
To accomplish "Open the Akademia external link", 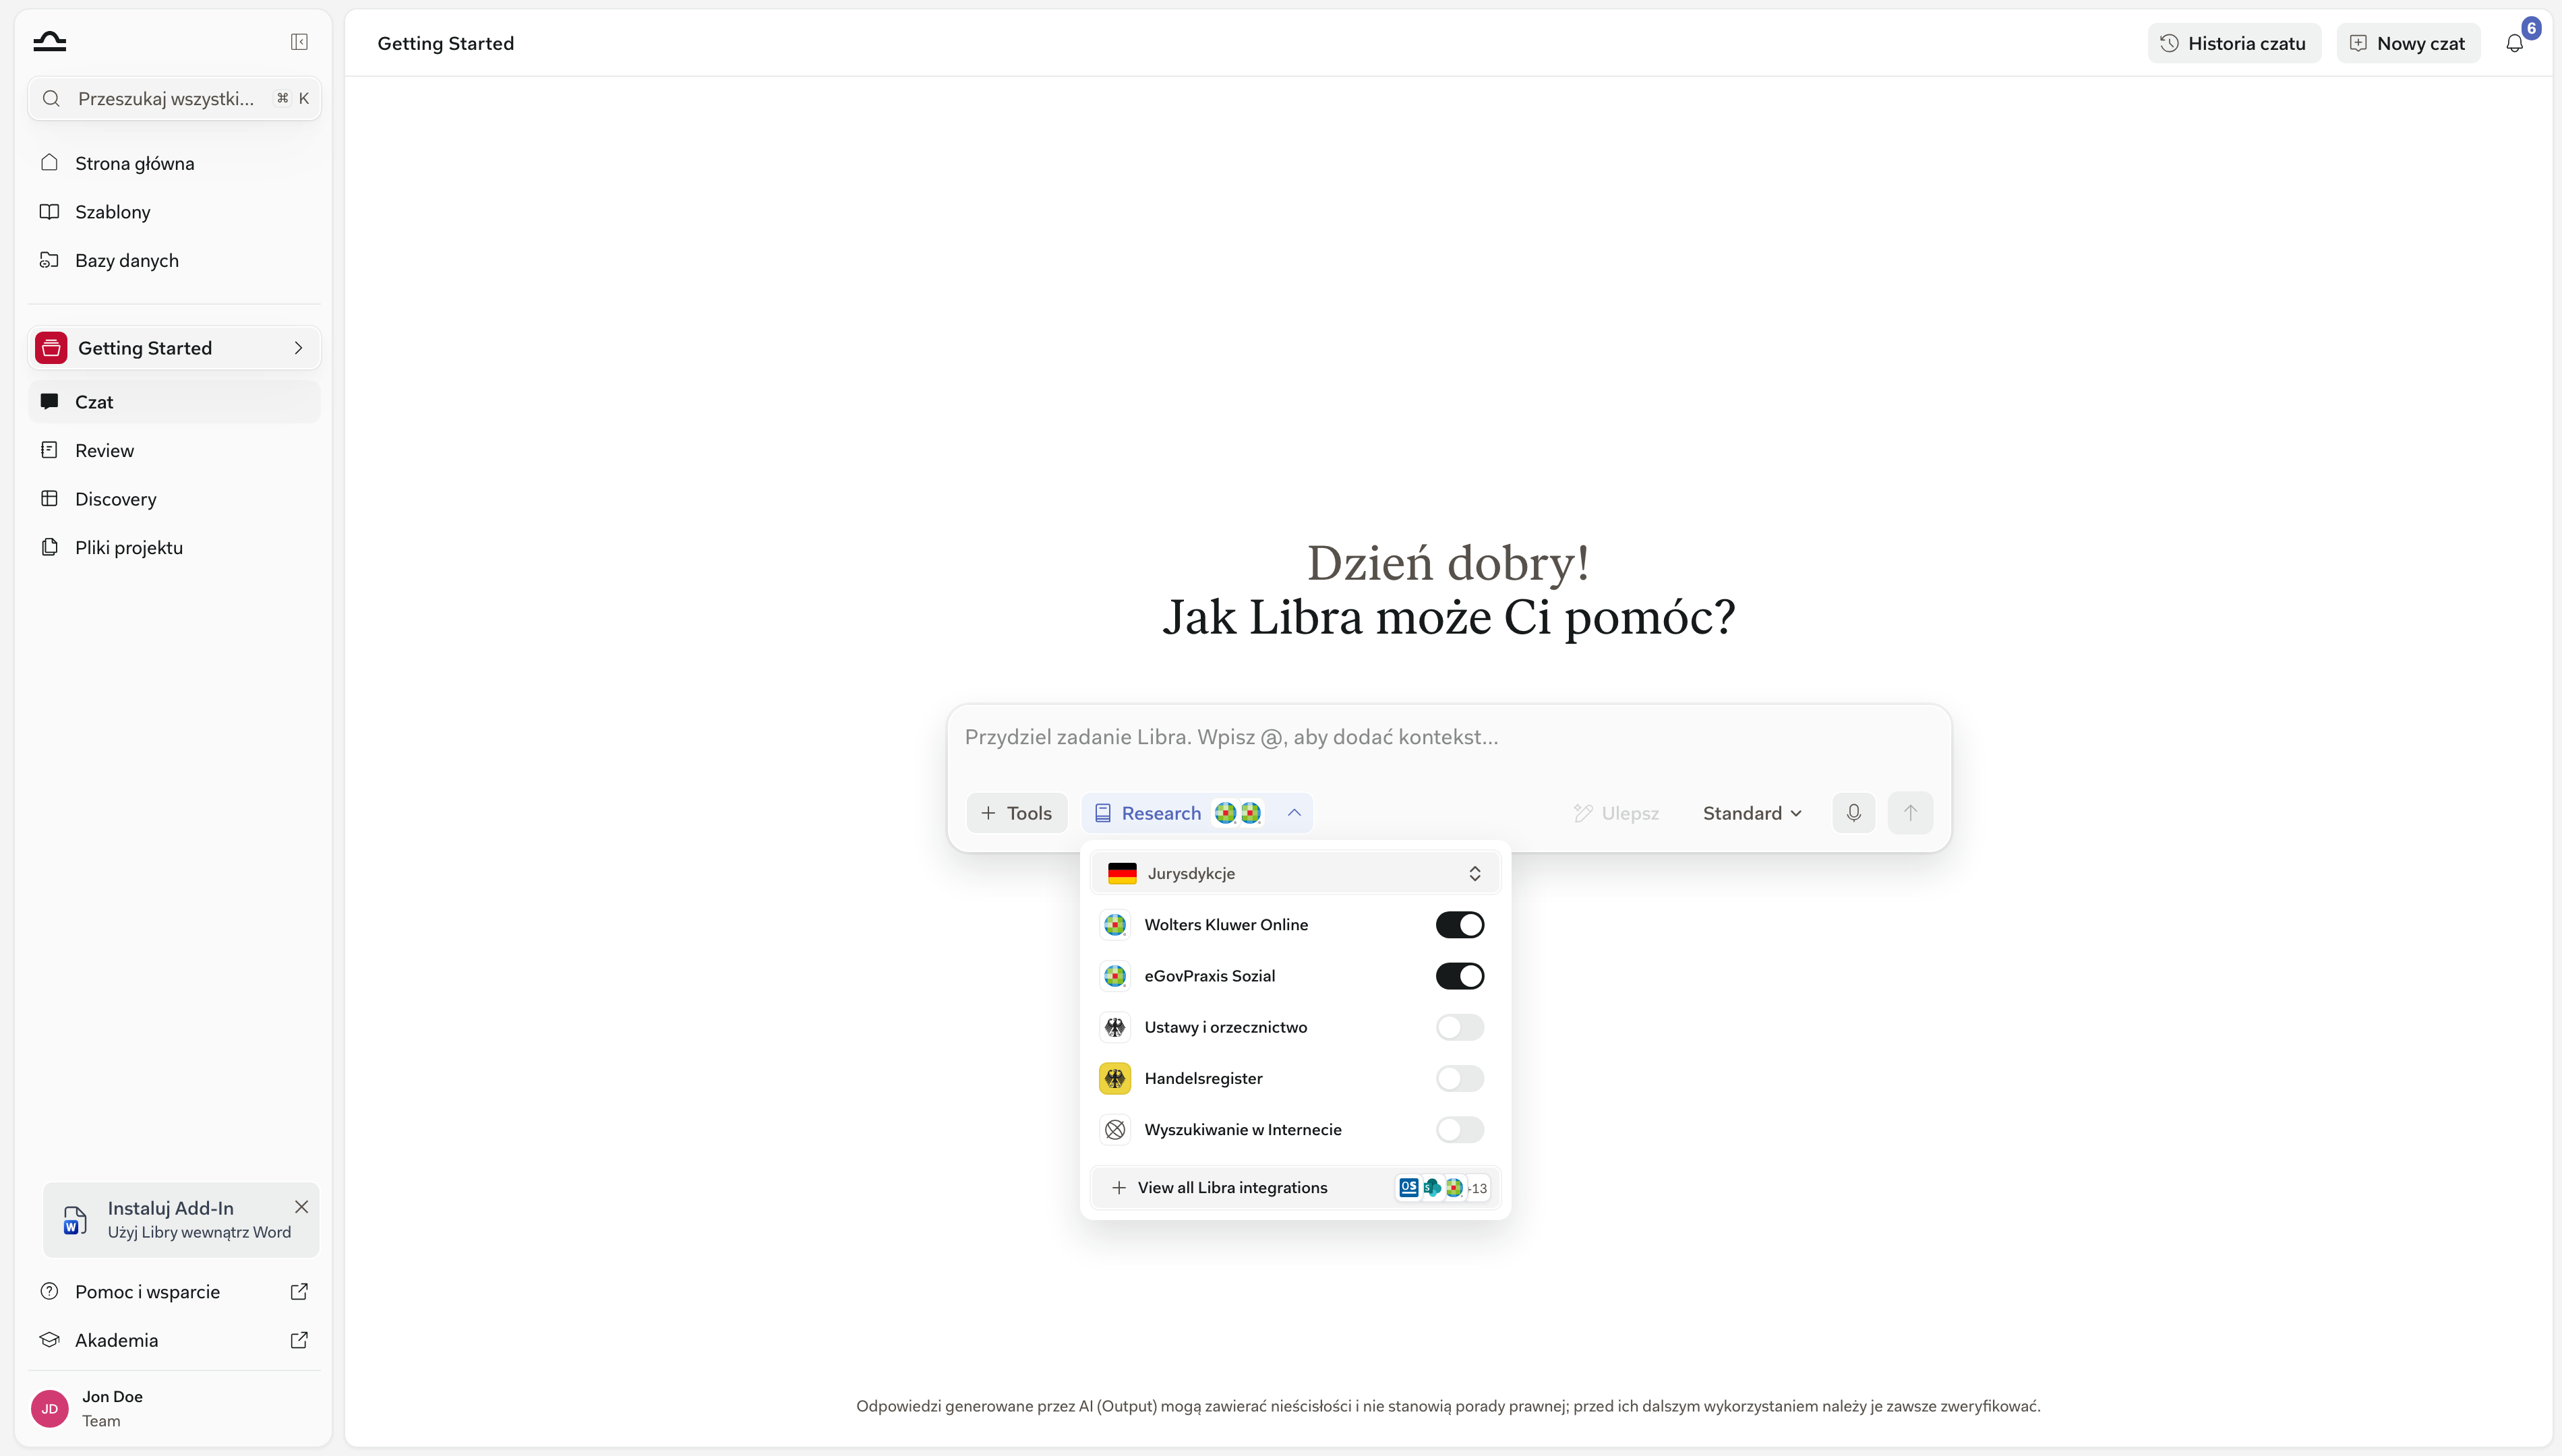I will pyautogui.click(x=174, y=1340).
